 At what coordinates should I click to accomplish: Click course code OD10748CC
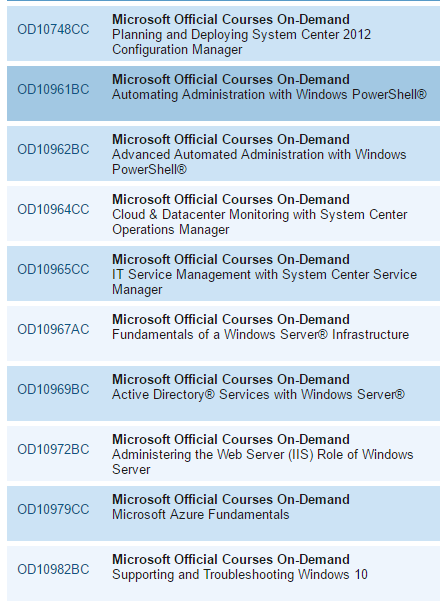pyautogui.click(x=53, y=29)
